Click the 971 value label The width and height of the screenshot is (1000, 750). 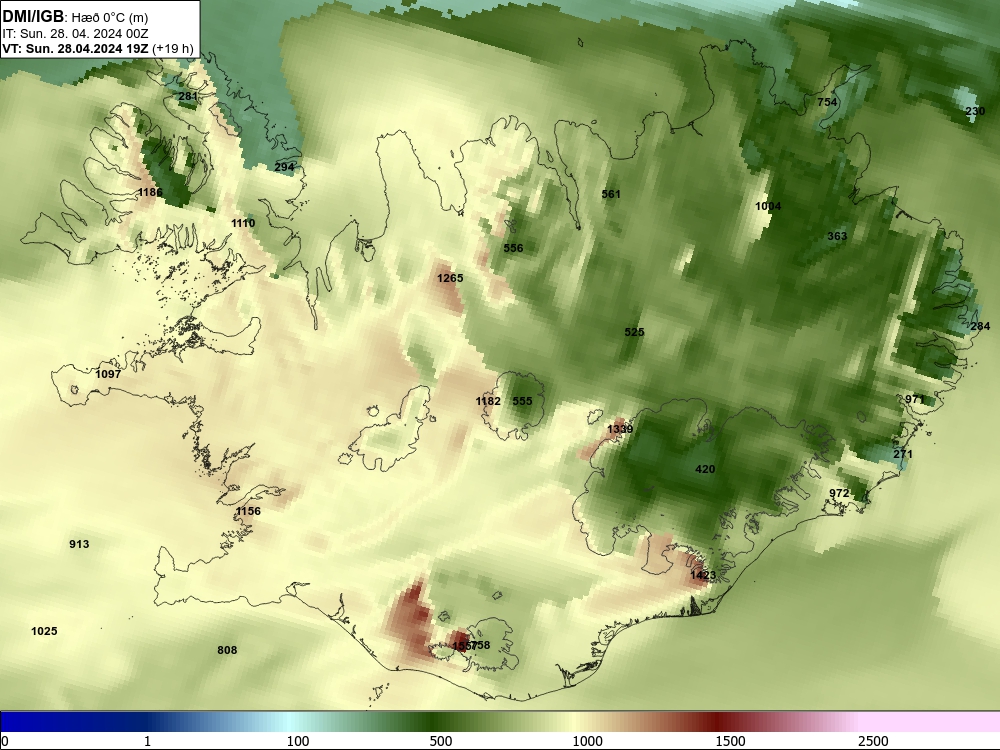(915, 399)
